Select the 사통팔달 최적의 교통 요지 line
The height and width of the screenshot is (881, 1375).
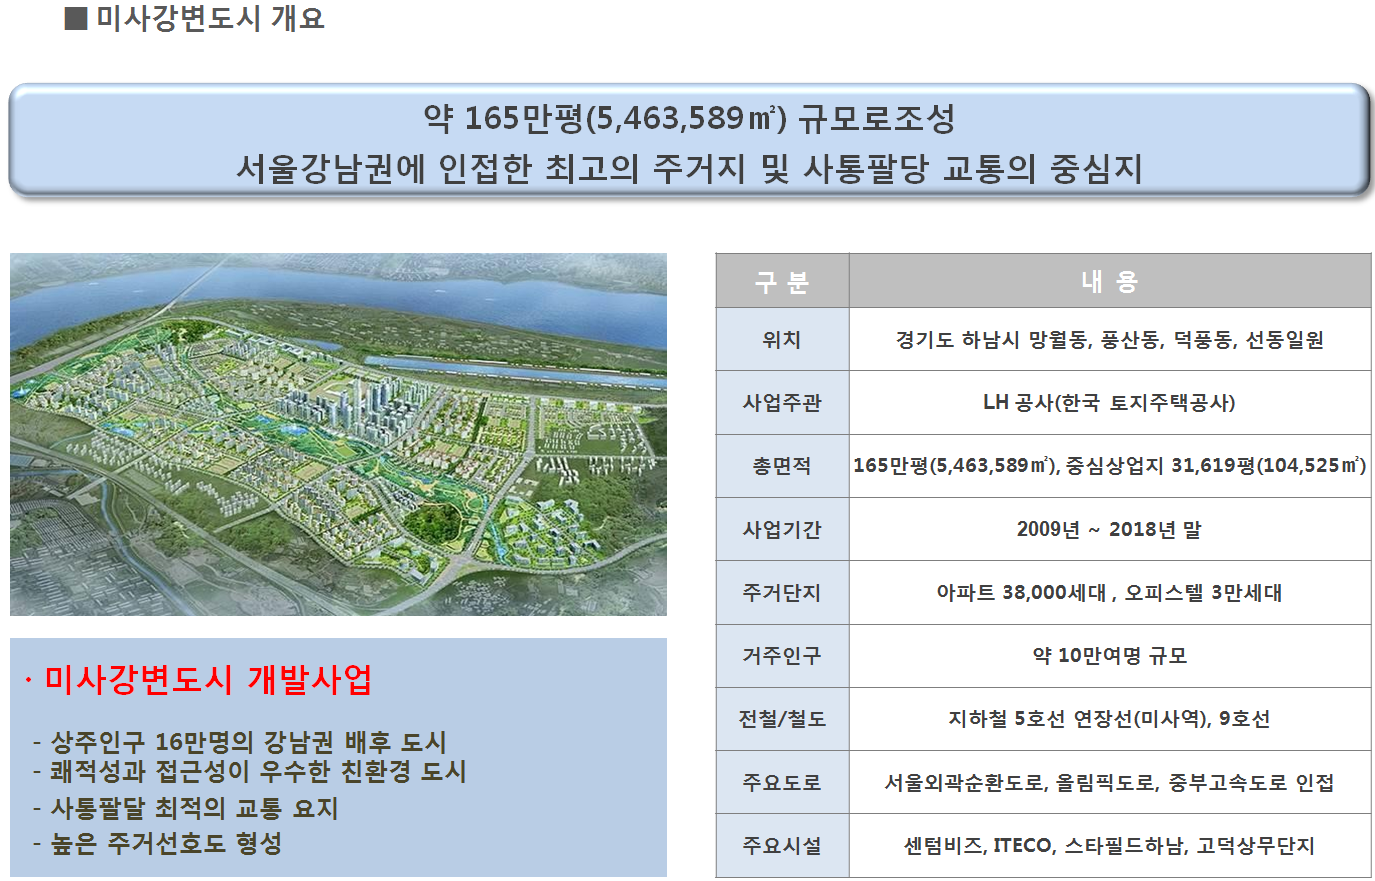(186, 808)
